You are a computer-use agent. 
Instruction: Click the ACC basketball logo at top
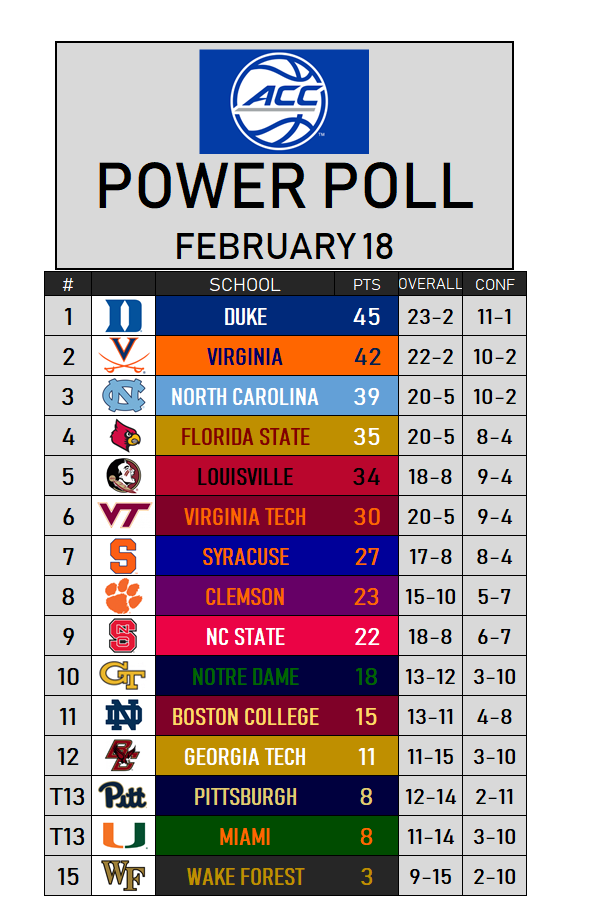284,100
